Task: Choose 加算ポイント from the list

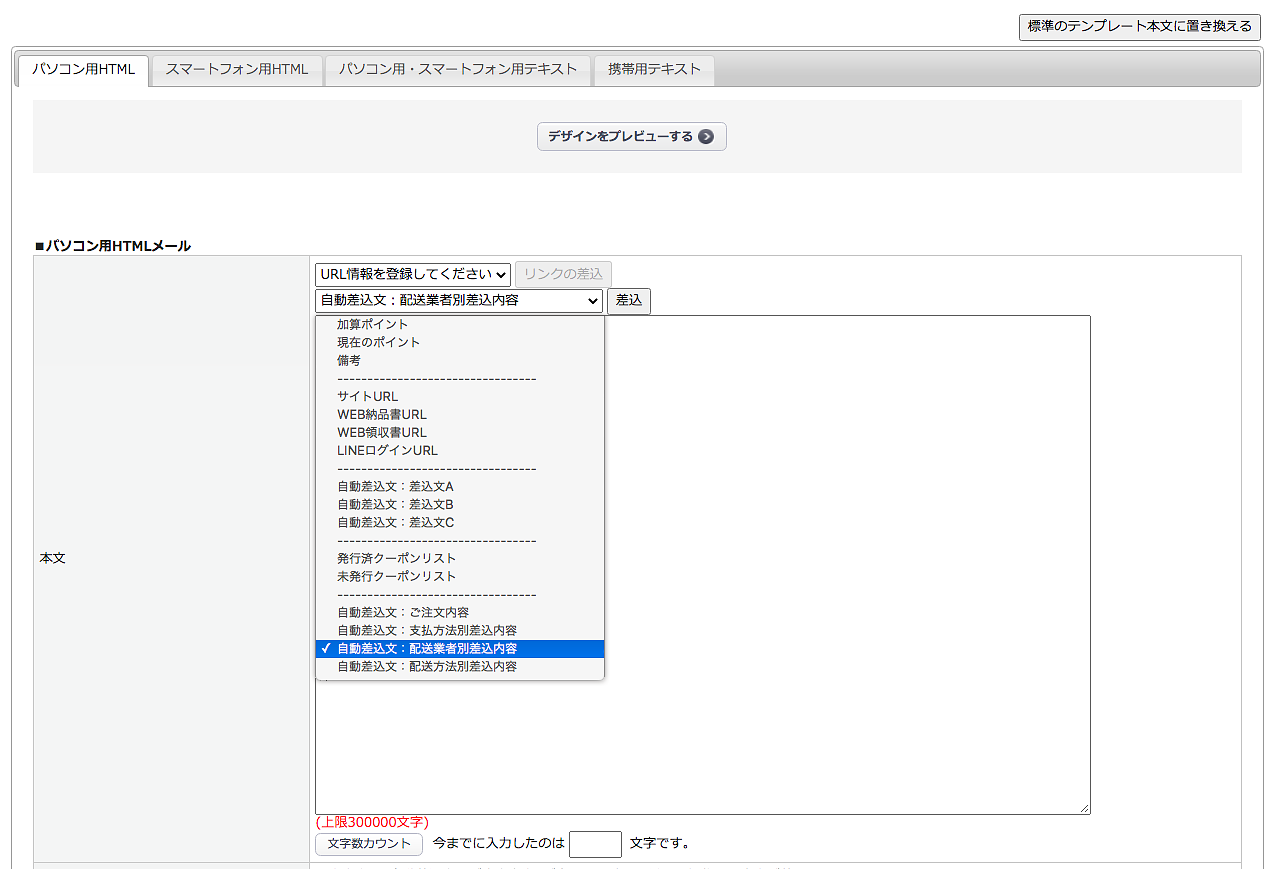Action: [x=372, y=325]
